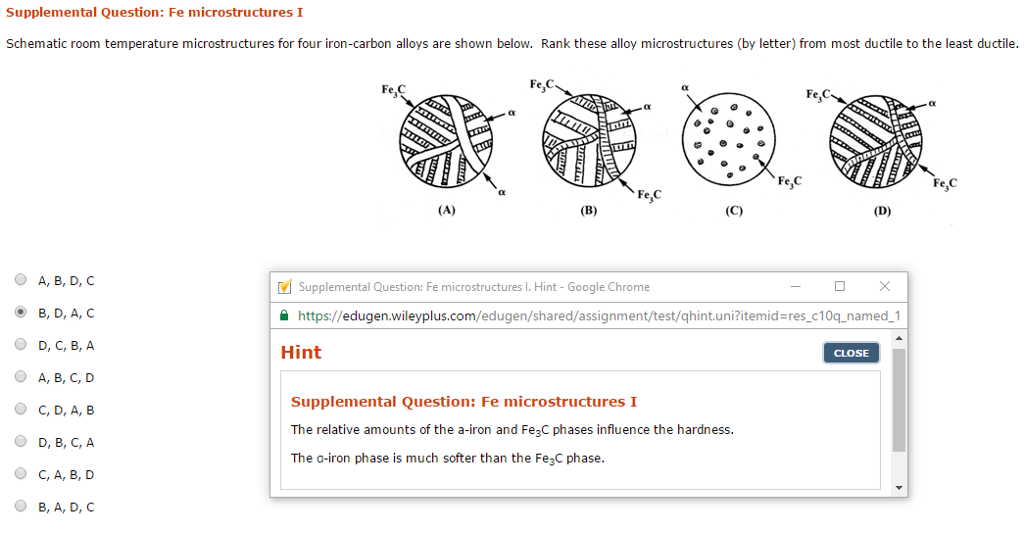1024x533 pixels.
Task: Select the answer C, D, A, B
Action: [x=21, y=409]
